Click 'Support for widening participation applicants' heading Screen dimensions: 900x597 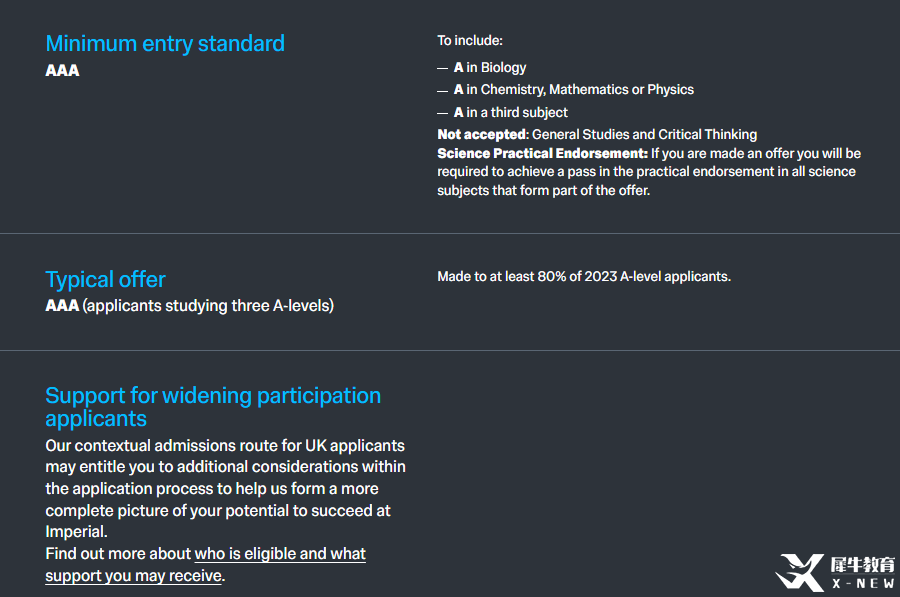(x=213, y=406)
